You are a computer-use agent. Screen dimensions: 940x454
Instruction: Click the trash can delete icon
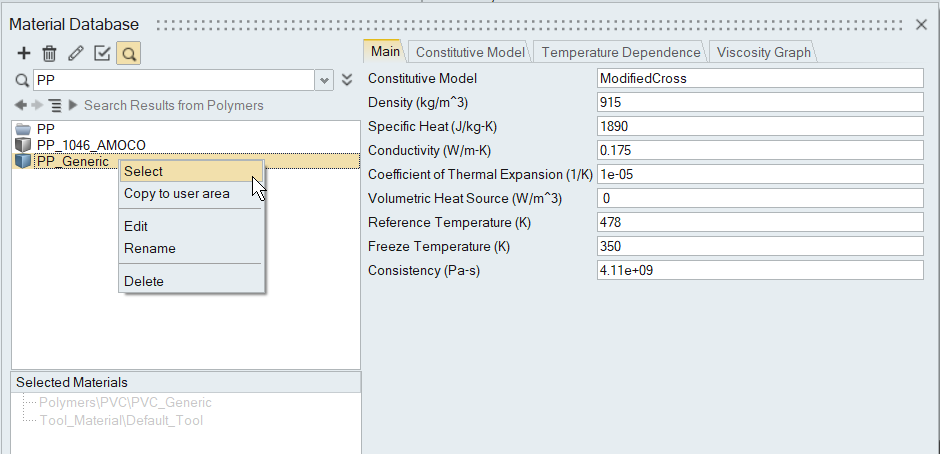click(x=49, y=53)
